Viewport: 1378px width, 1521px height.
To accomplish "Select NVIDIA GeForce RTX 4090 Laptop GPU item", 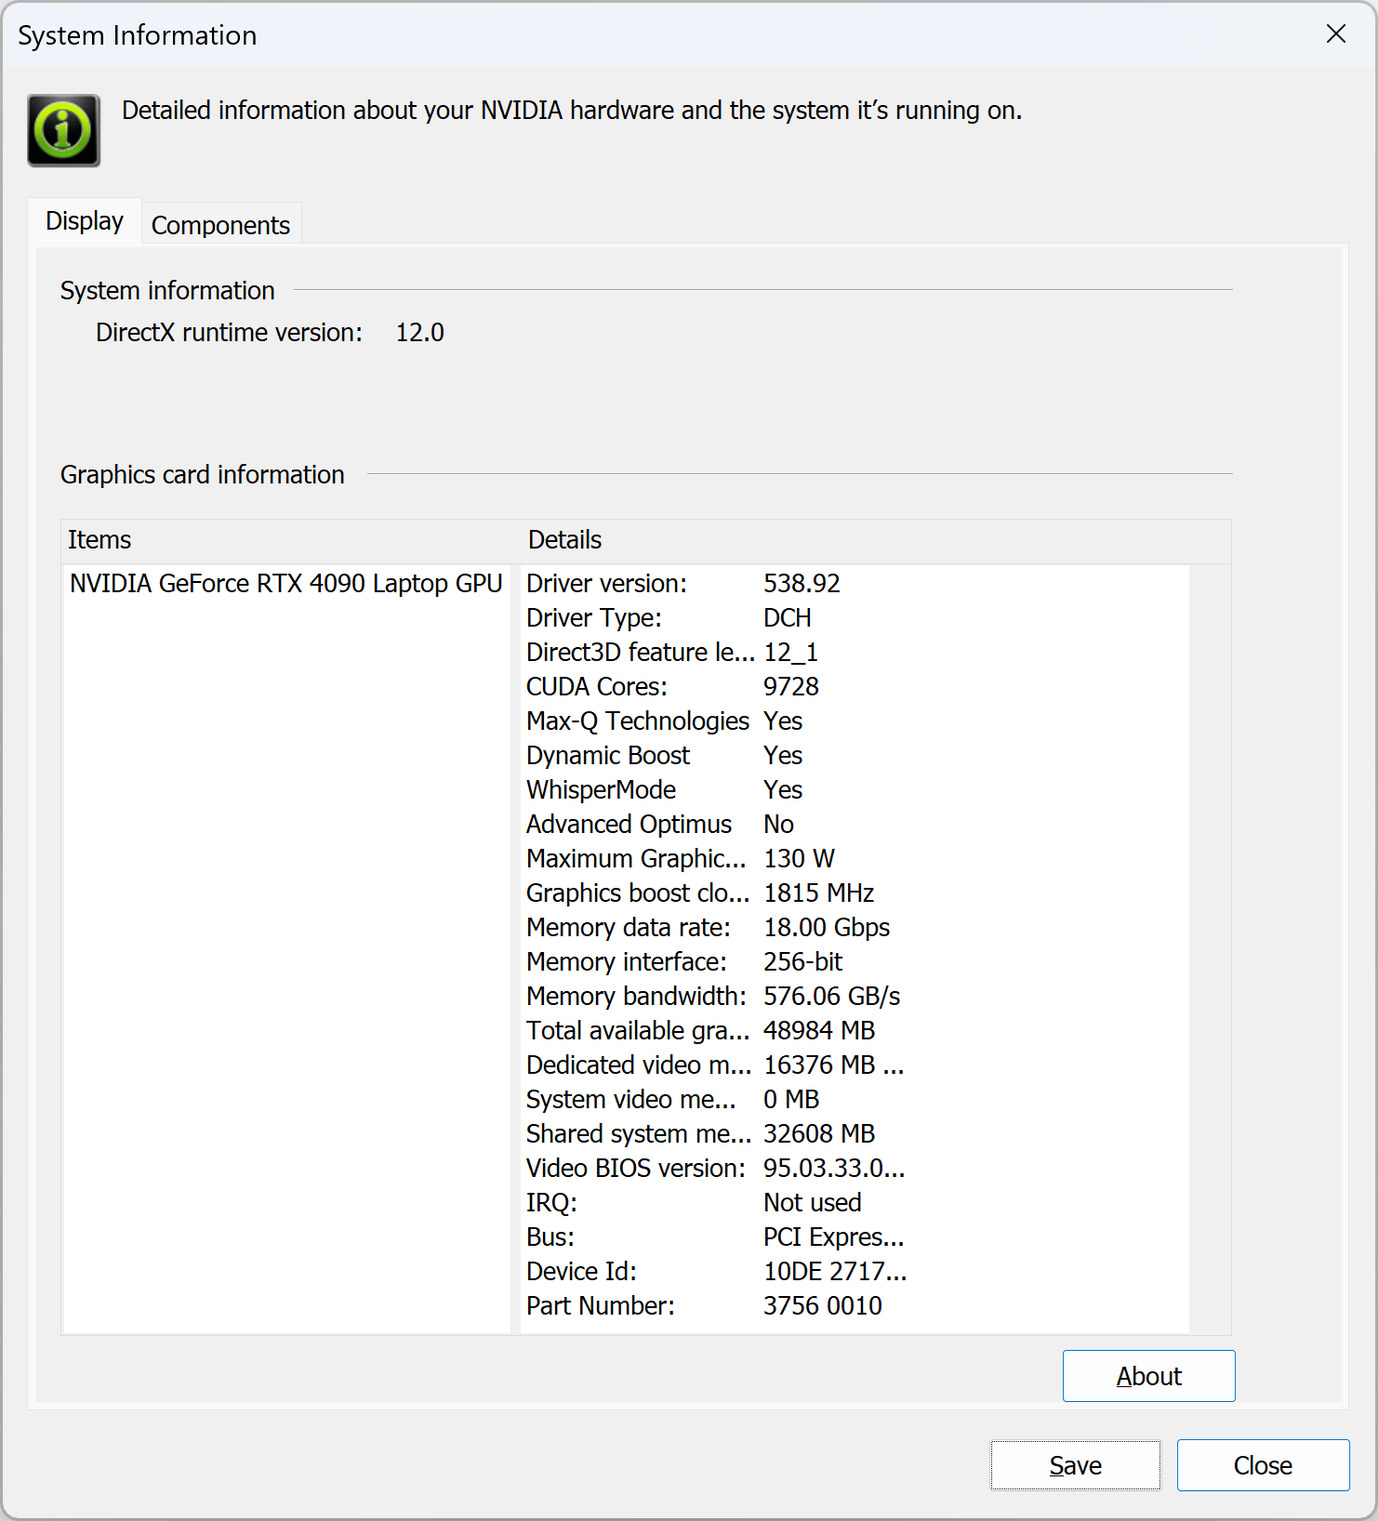I will coord(286,583).
